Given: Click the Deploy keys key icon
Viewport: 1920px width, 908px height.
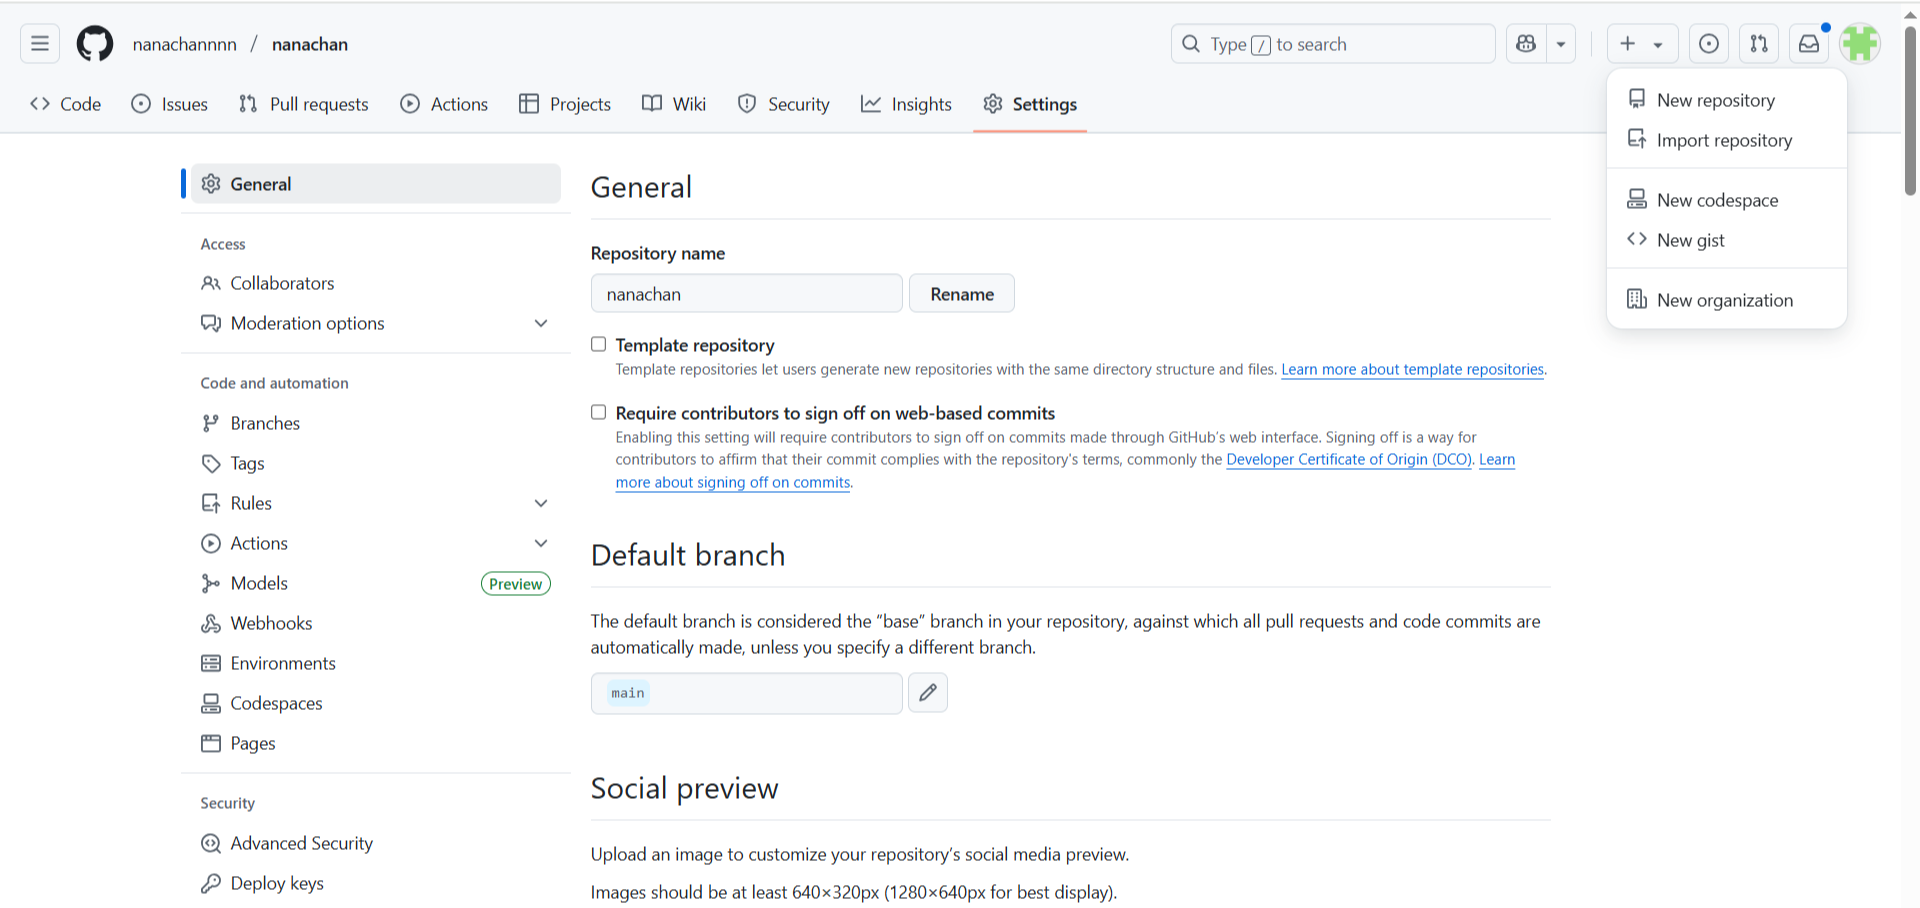Looking at the screenshot, I should point(211,884).
